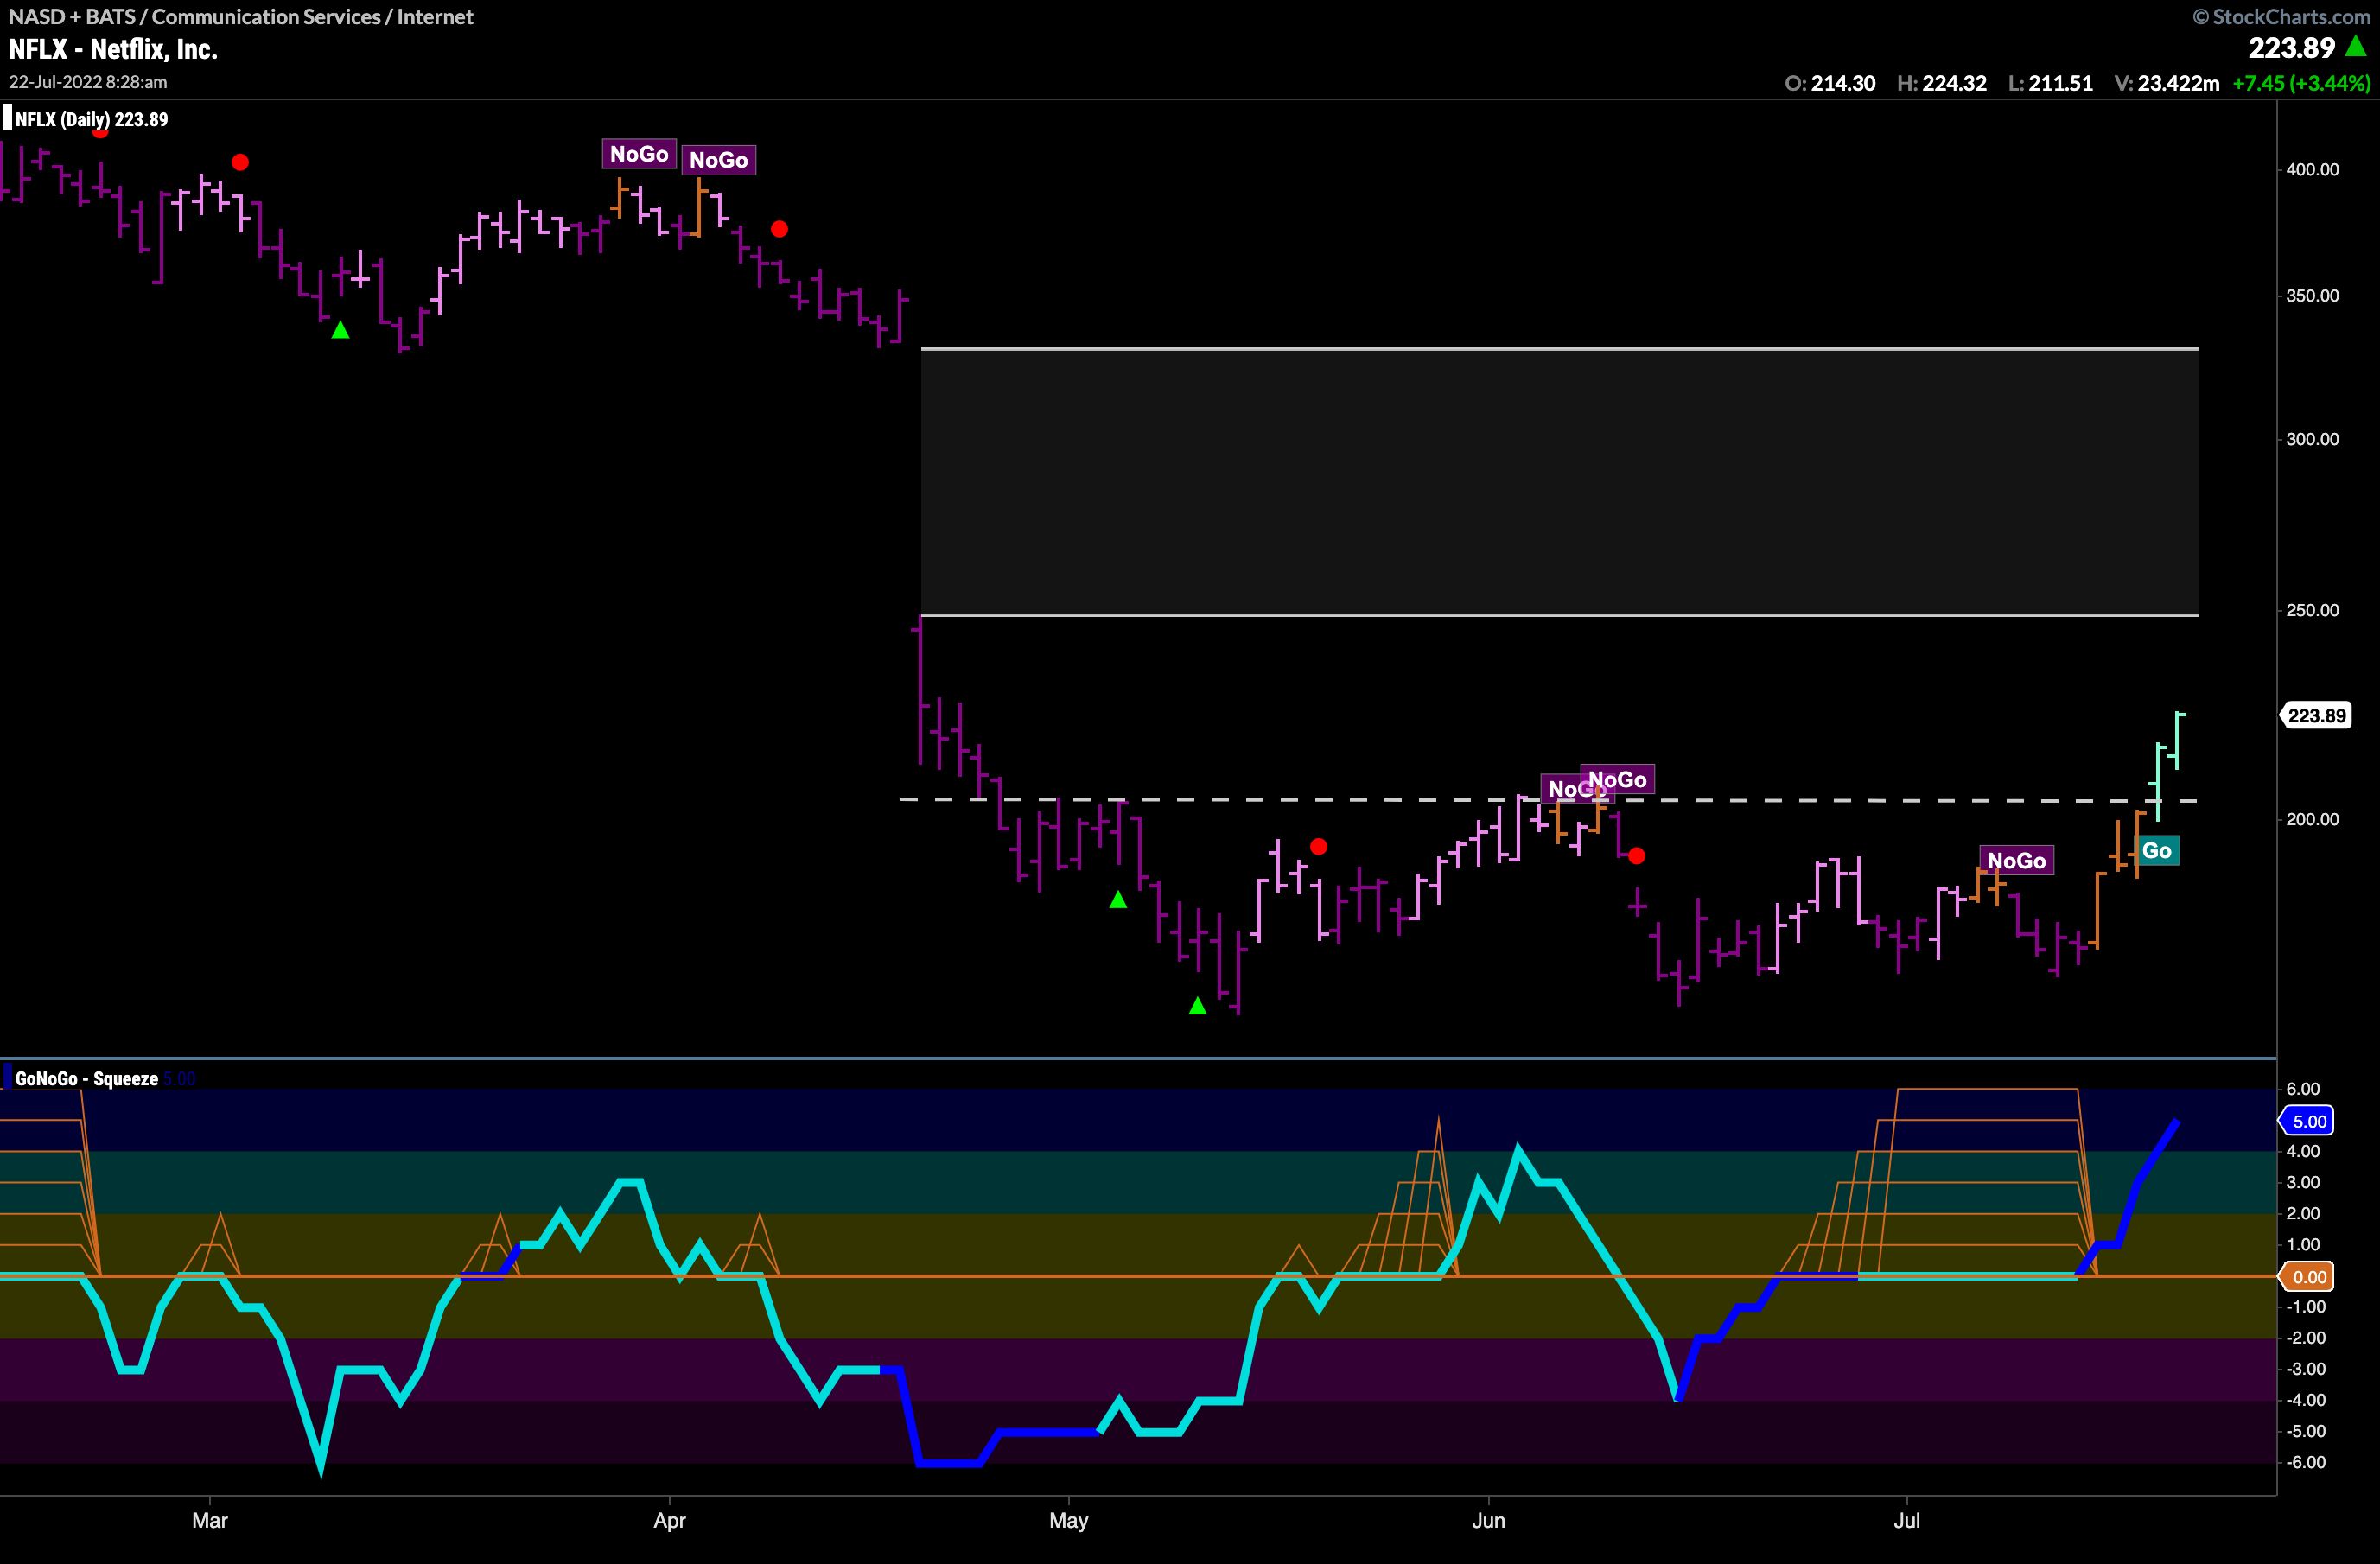Click the date stamp 22-Jul-2022 8:28:am
Viewport: 2380px width, 1564px height.
88,82
